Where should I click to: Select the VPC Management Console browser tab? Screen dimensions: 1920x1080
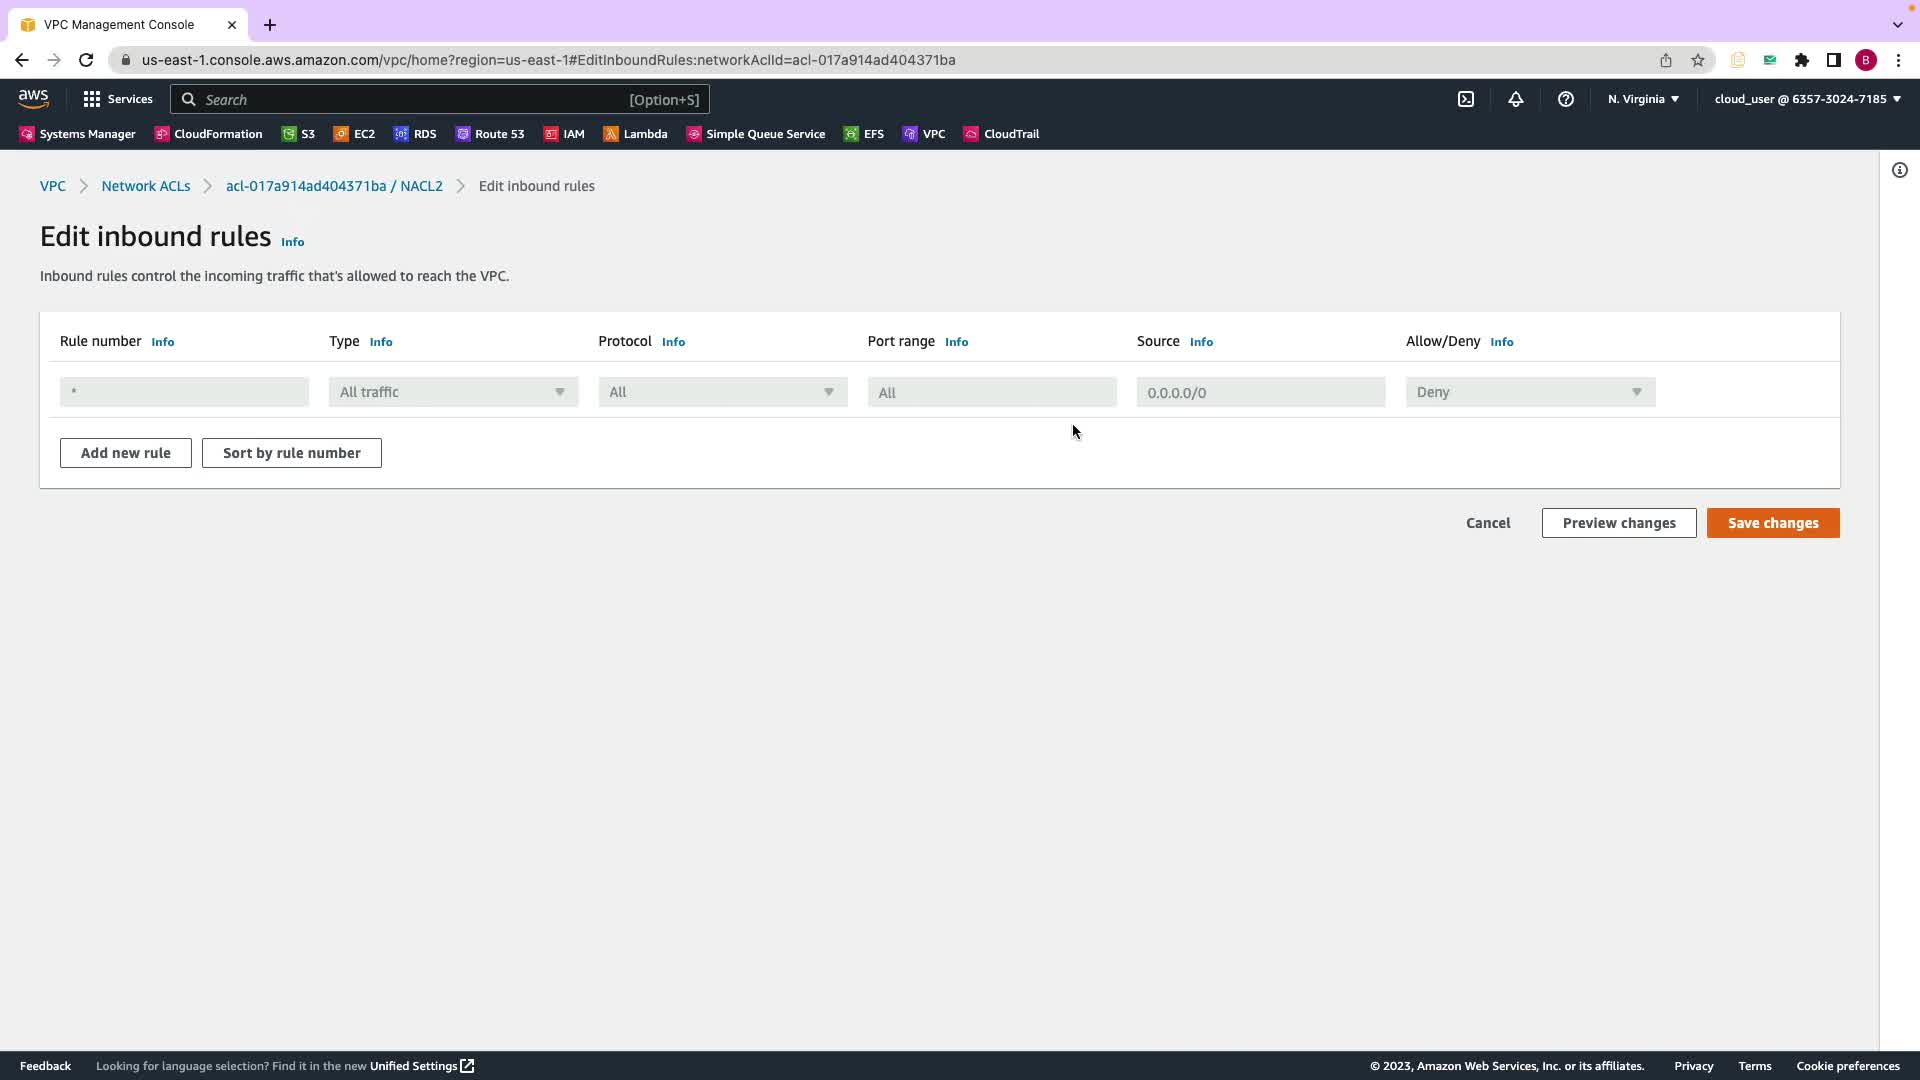click(x=119, y=25)
